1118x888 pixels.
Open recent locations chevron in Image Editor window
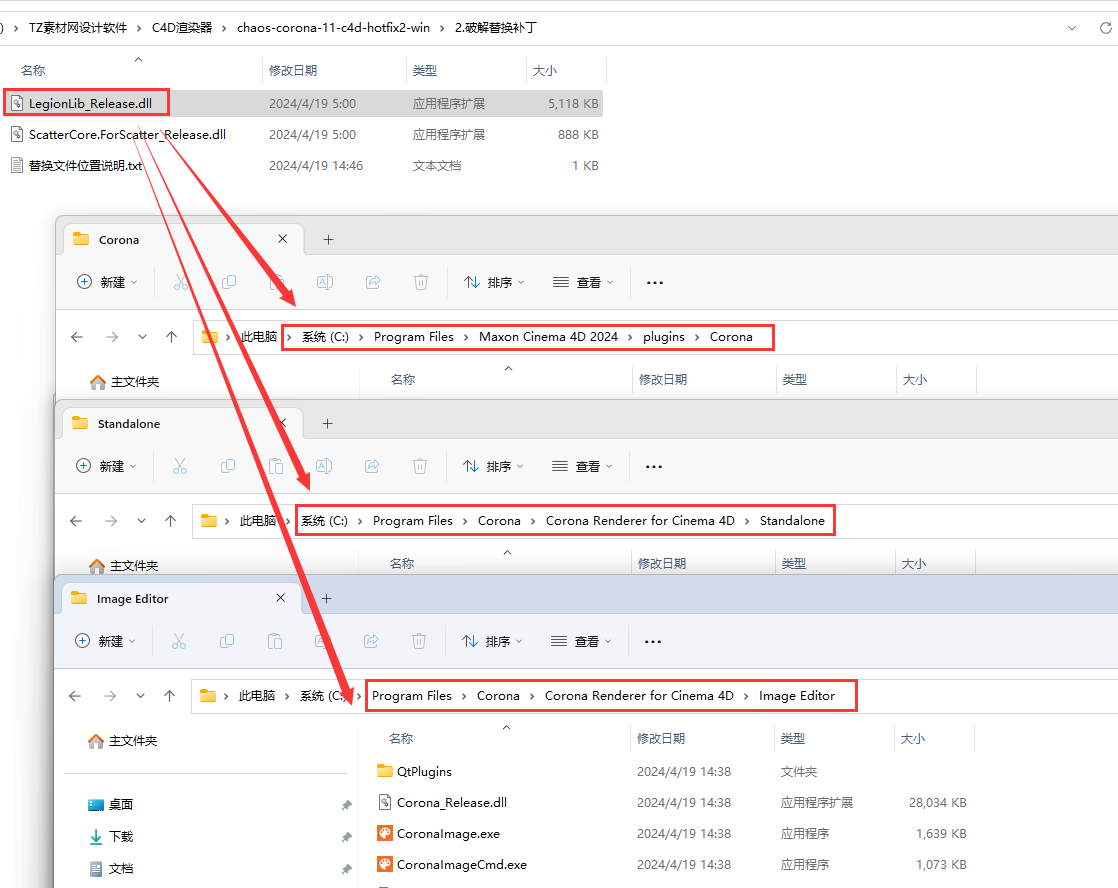140,695
